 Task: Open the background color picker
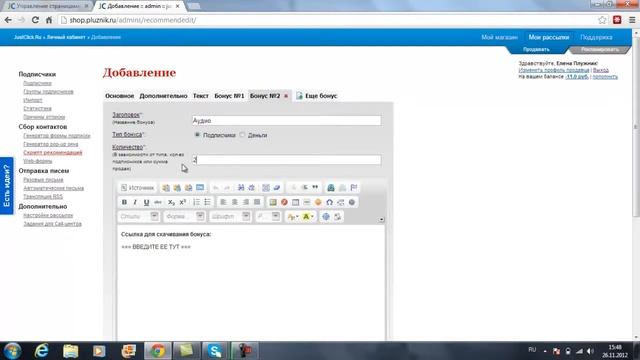click(x=308, y=217)
